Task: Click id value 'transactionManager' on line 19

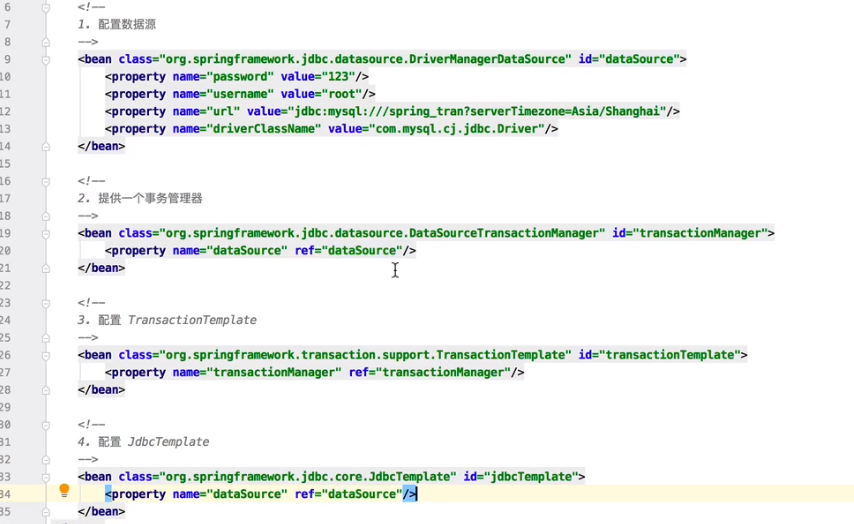Action: click(x=700, y=234)
